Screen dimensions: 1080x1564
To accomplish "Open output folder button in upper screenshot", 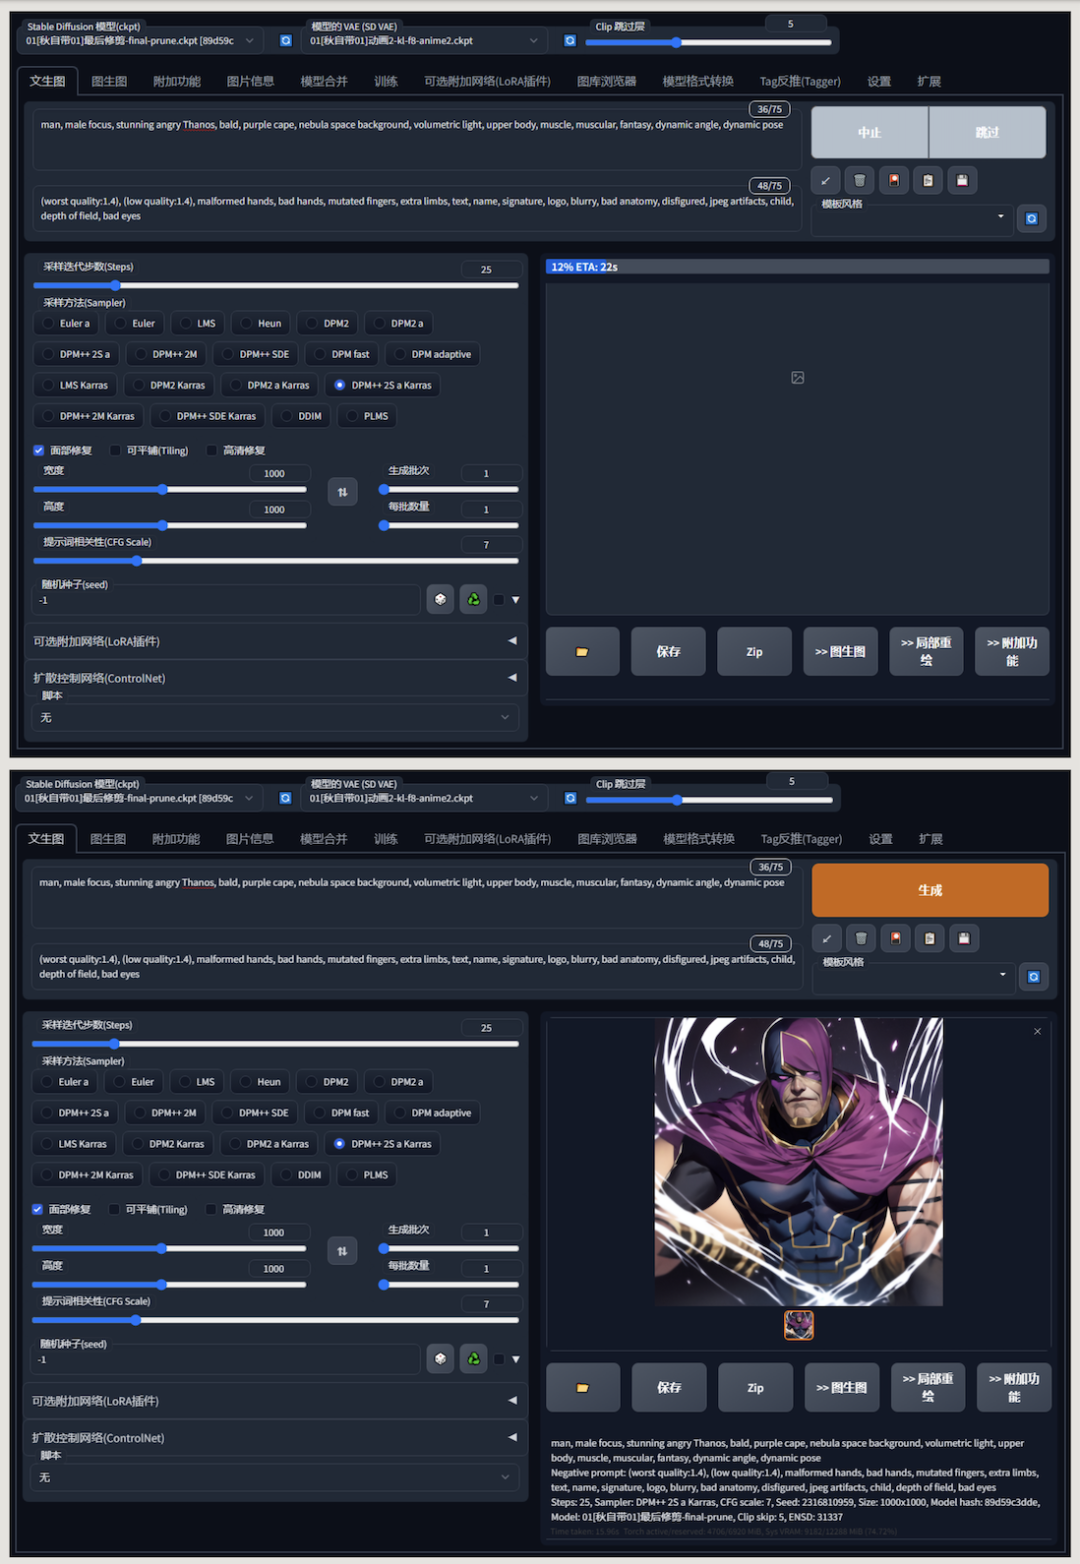I will [583, 652].
